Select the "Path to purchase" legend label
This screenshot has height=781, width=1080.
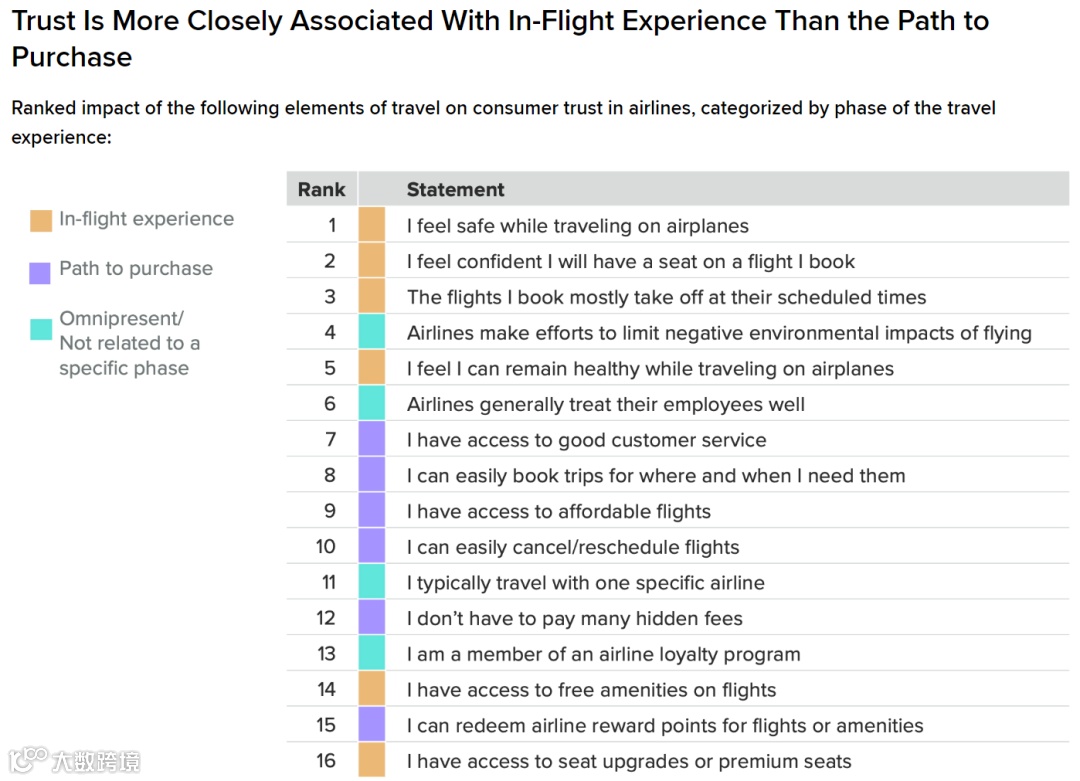point(136,268)
